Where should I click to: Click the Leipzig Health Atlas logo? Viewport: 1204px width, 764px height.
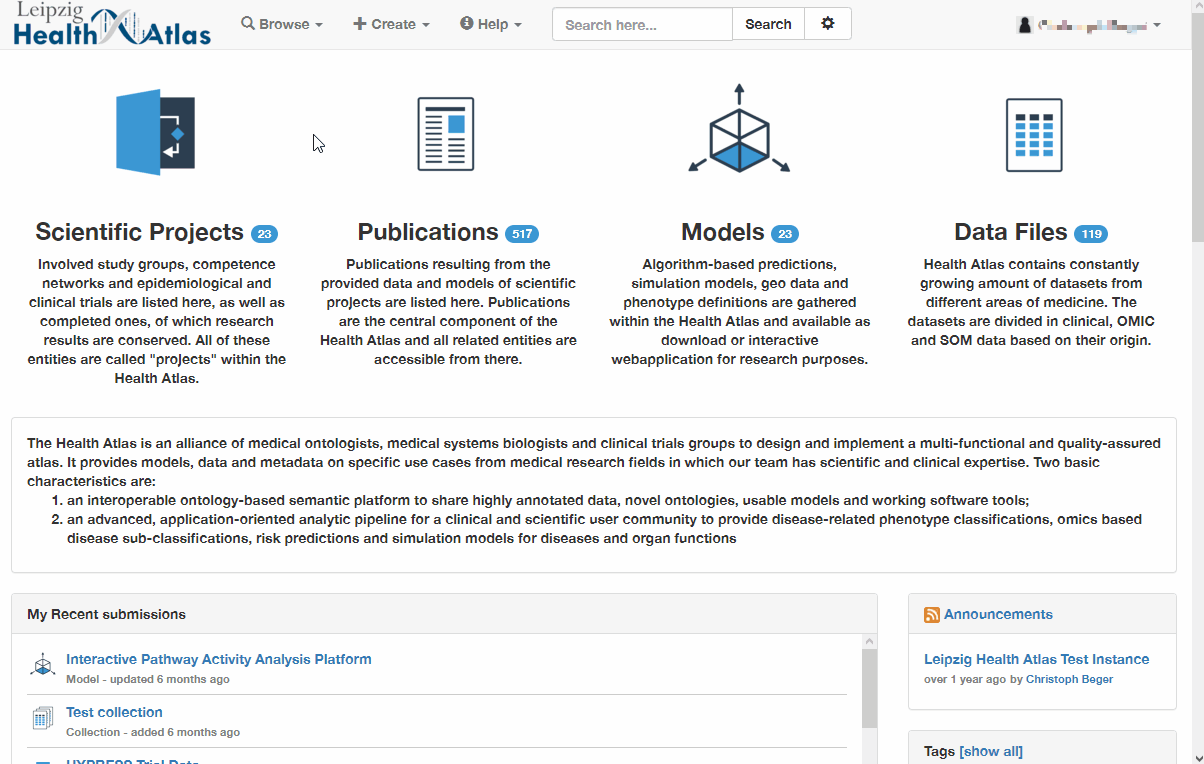tap(112, 25)
